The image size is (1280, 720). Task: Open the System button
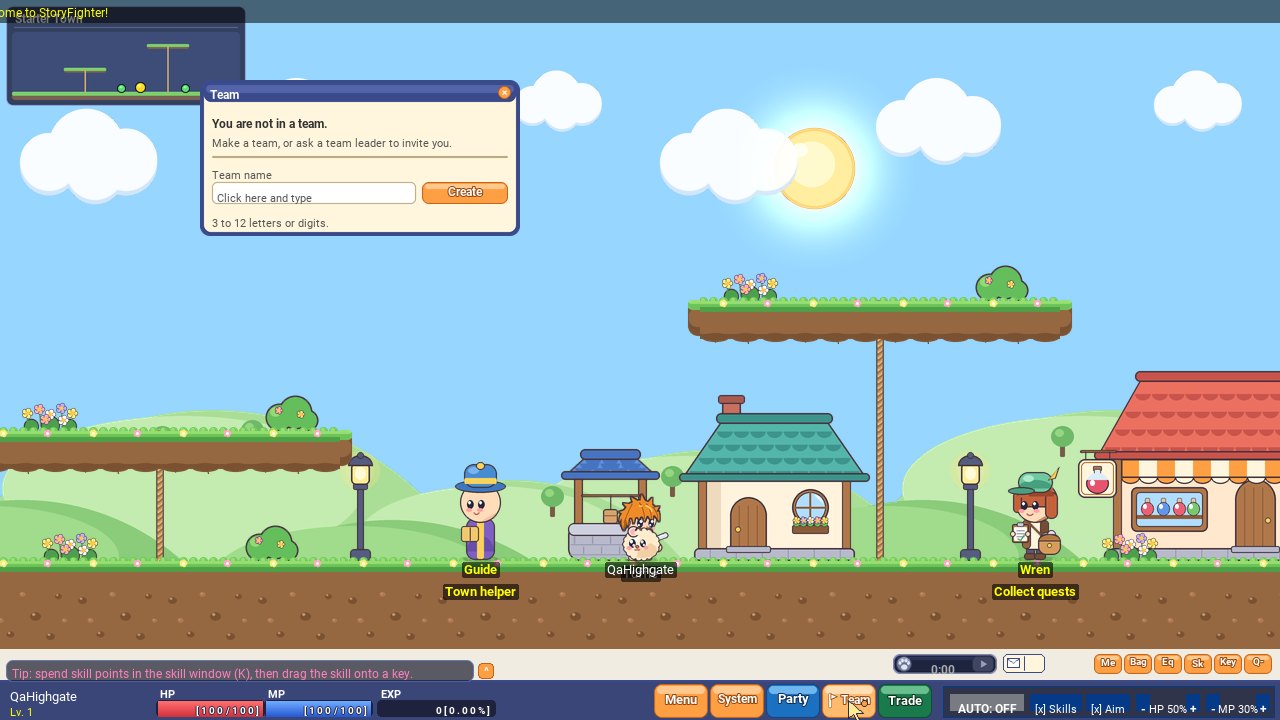tap(737, 700)
